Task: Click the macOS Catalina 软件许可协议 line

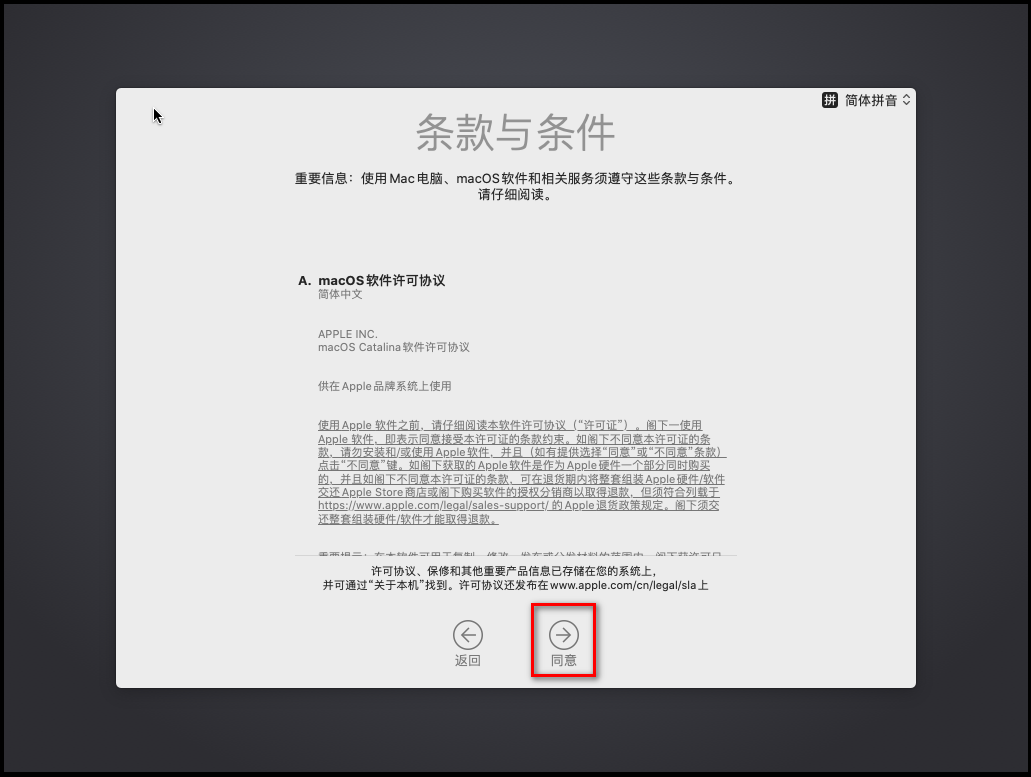Action: (394, 347)
